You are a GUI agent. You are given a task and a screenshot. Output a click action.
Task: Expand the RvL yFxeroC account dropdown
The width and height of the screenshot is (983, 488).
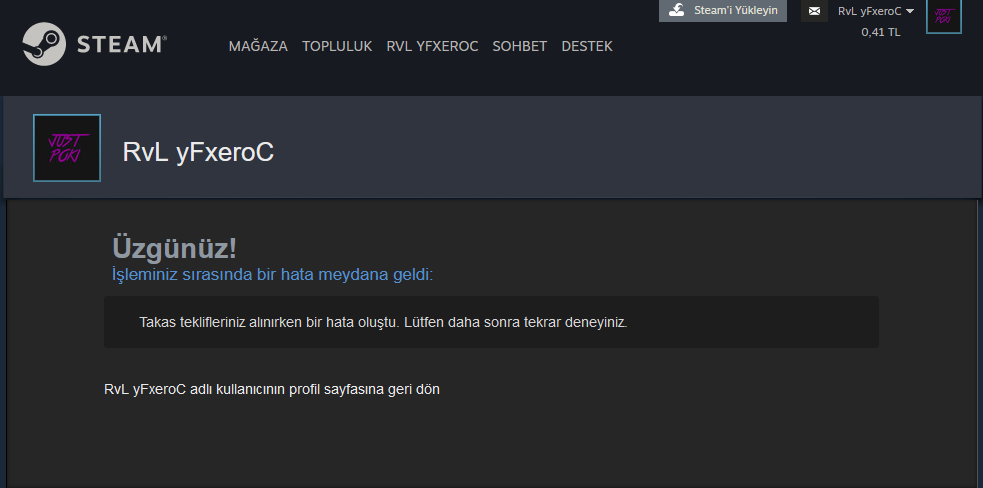pos(875,11)
